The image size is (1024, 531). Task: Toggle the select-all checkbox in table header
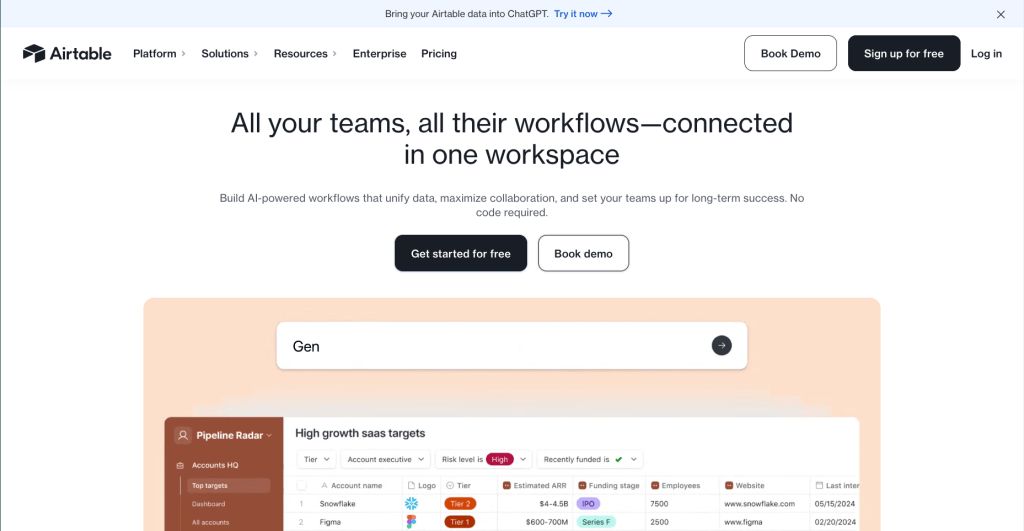(301, 485)
